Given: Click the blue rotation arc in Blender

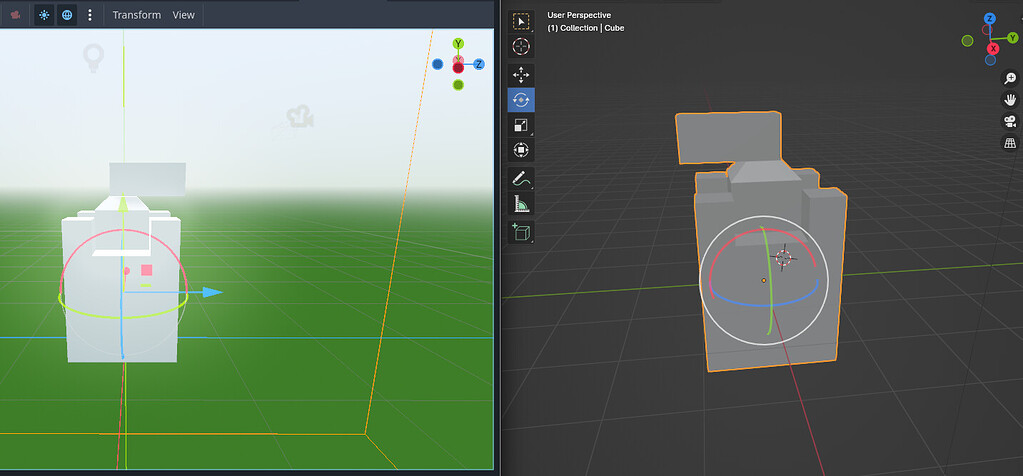Looking at the screenshot, I should [x=763, y=305].
